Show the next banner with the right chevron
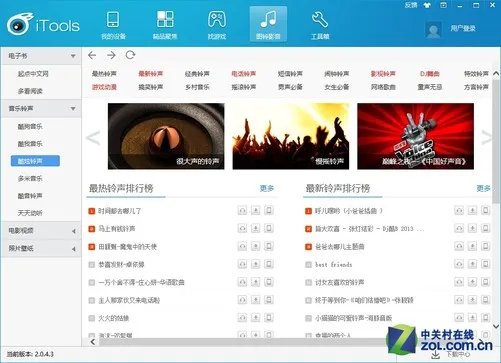This screenshot has height=363, width=501. coord(486,137)
